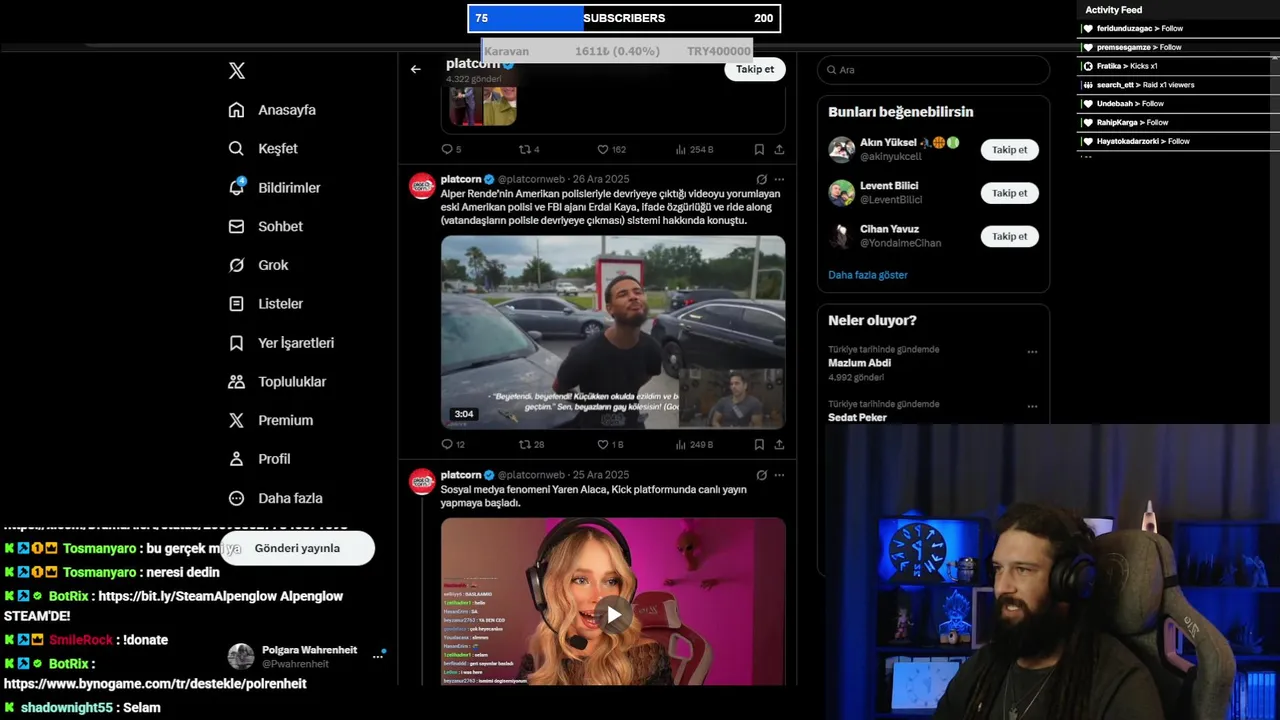
Task: Open more menu on 25 Ara post
Action: click(x=779, y=475)
